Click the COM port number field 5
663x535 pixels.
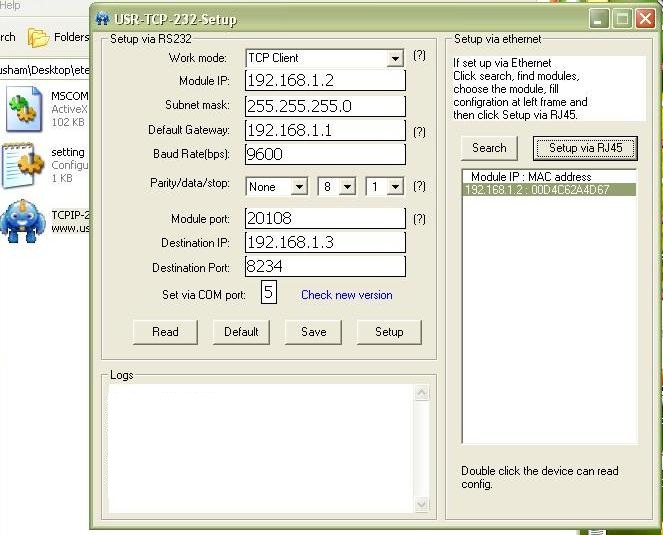[x=269, y=292]
